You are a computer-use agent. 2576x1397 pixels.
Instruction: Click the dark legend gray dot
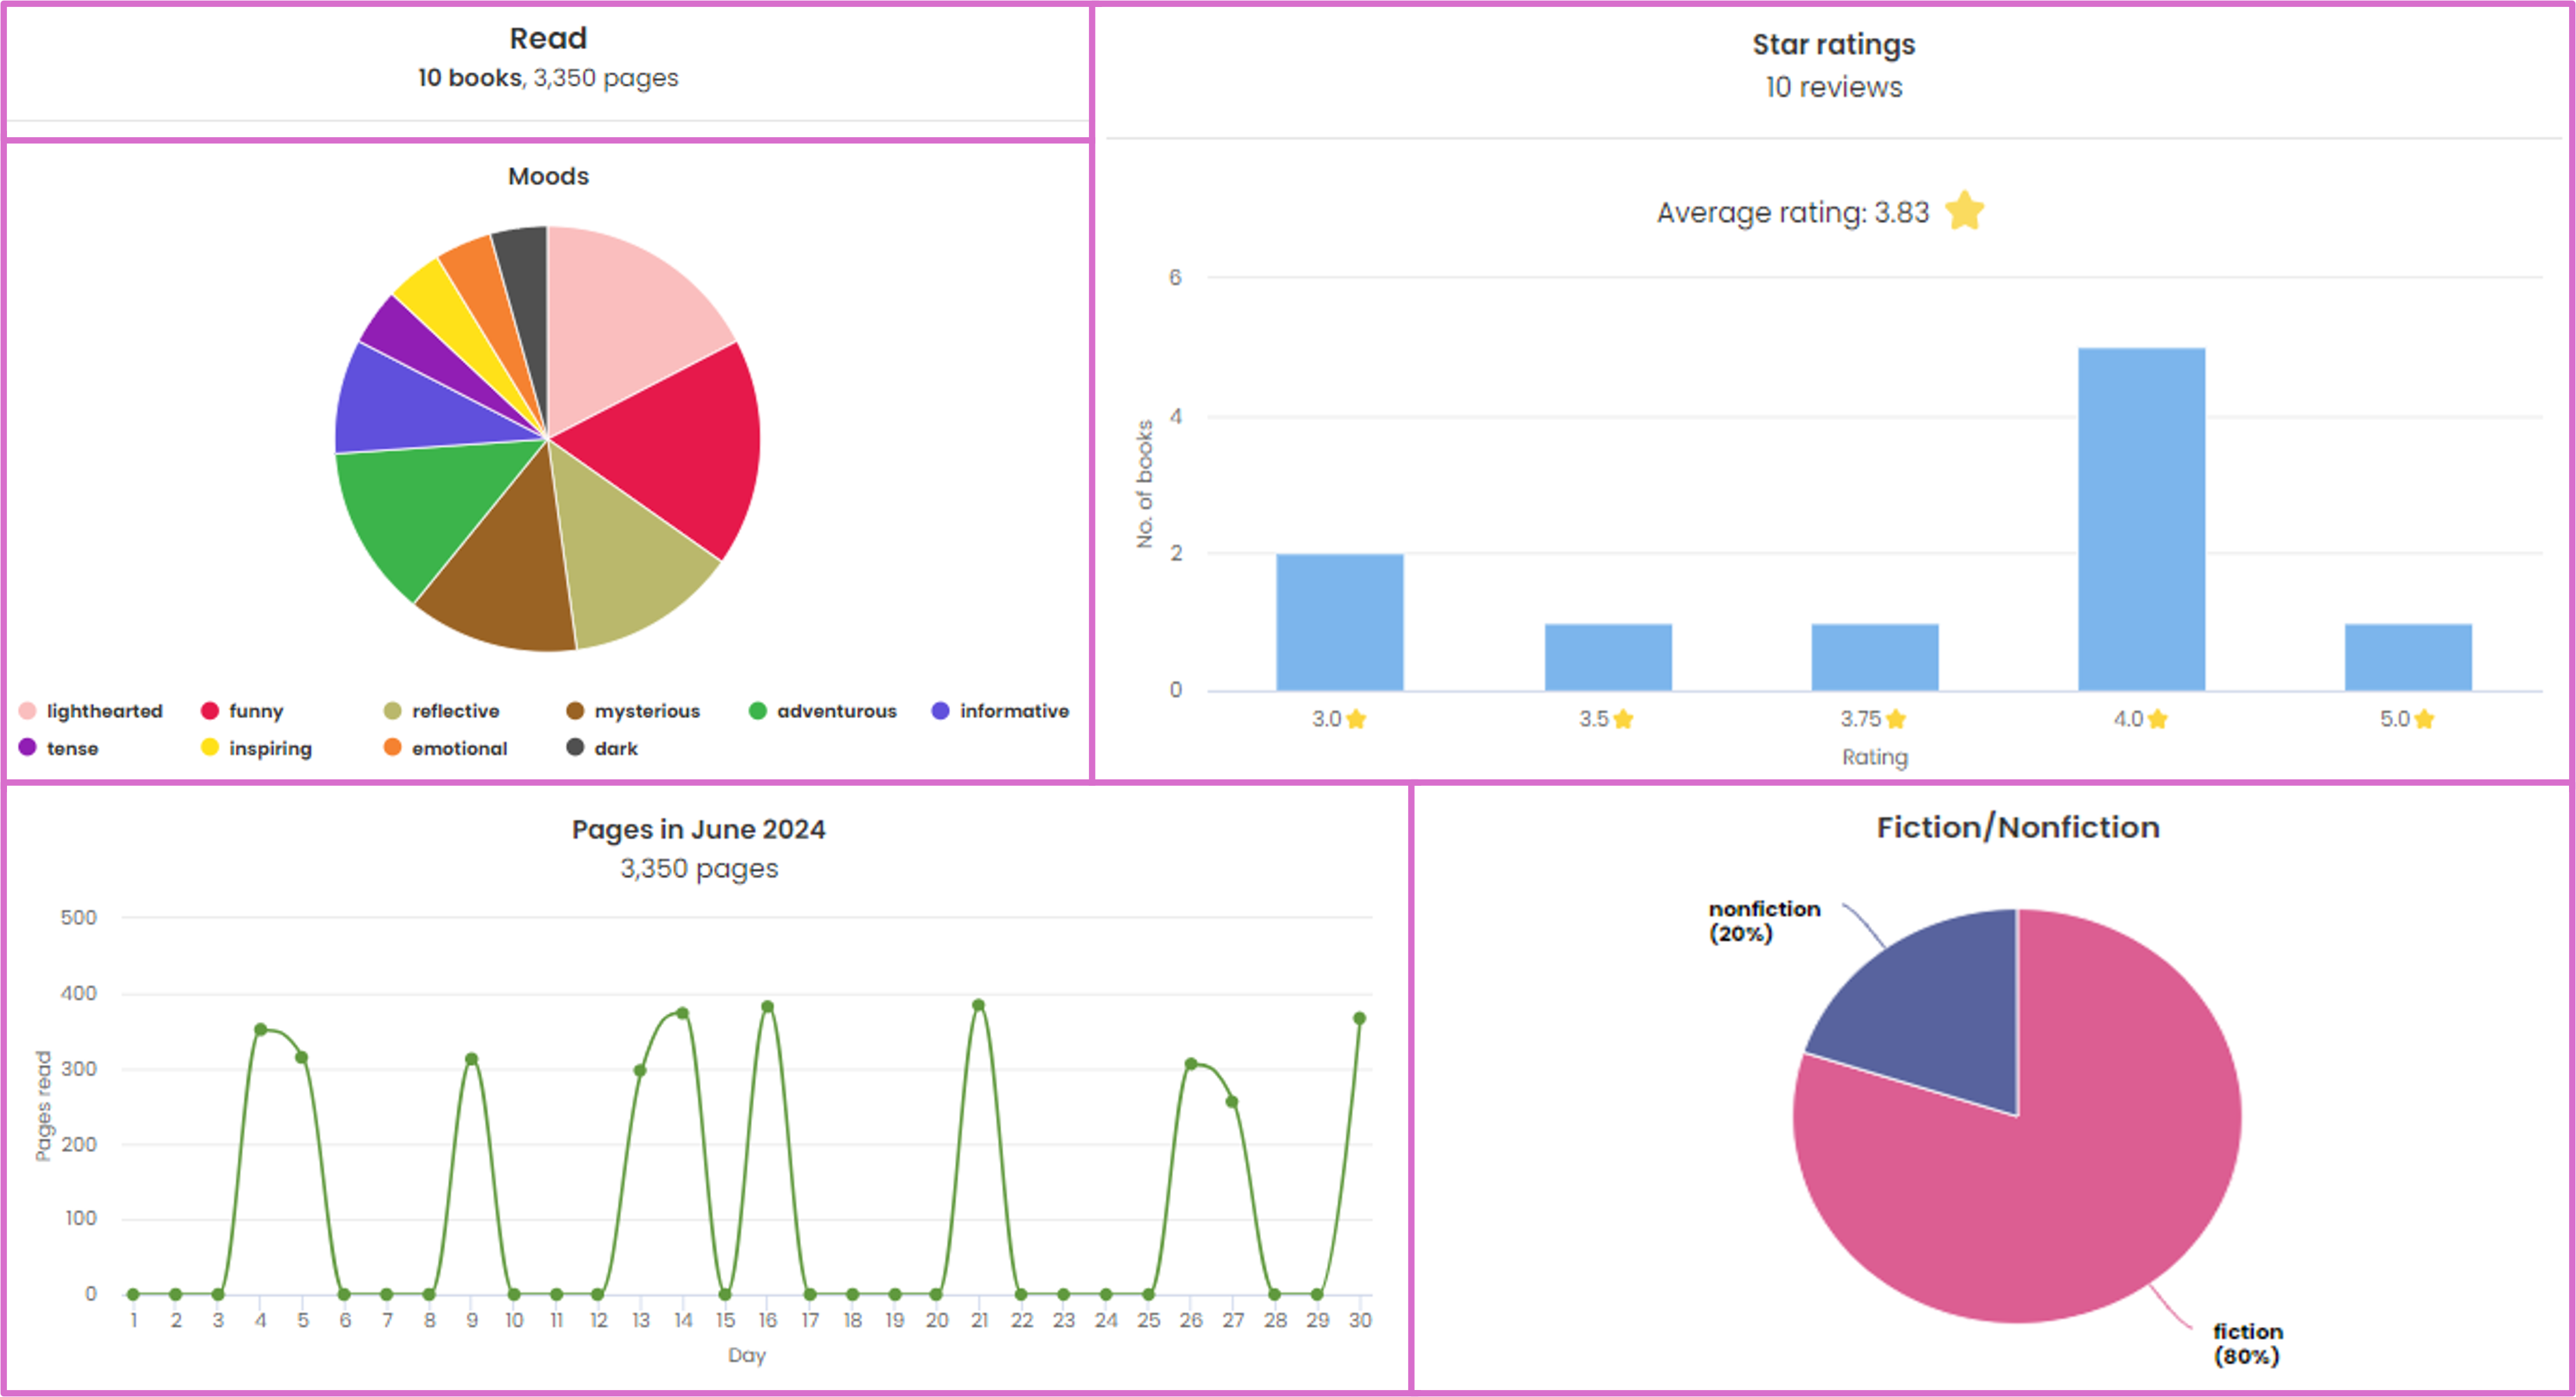(x=575, y=748)
